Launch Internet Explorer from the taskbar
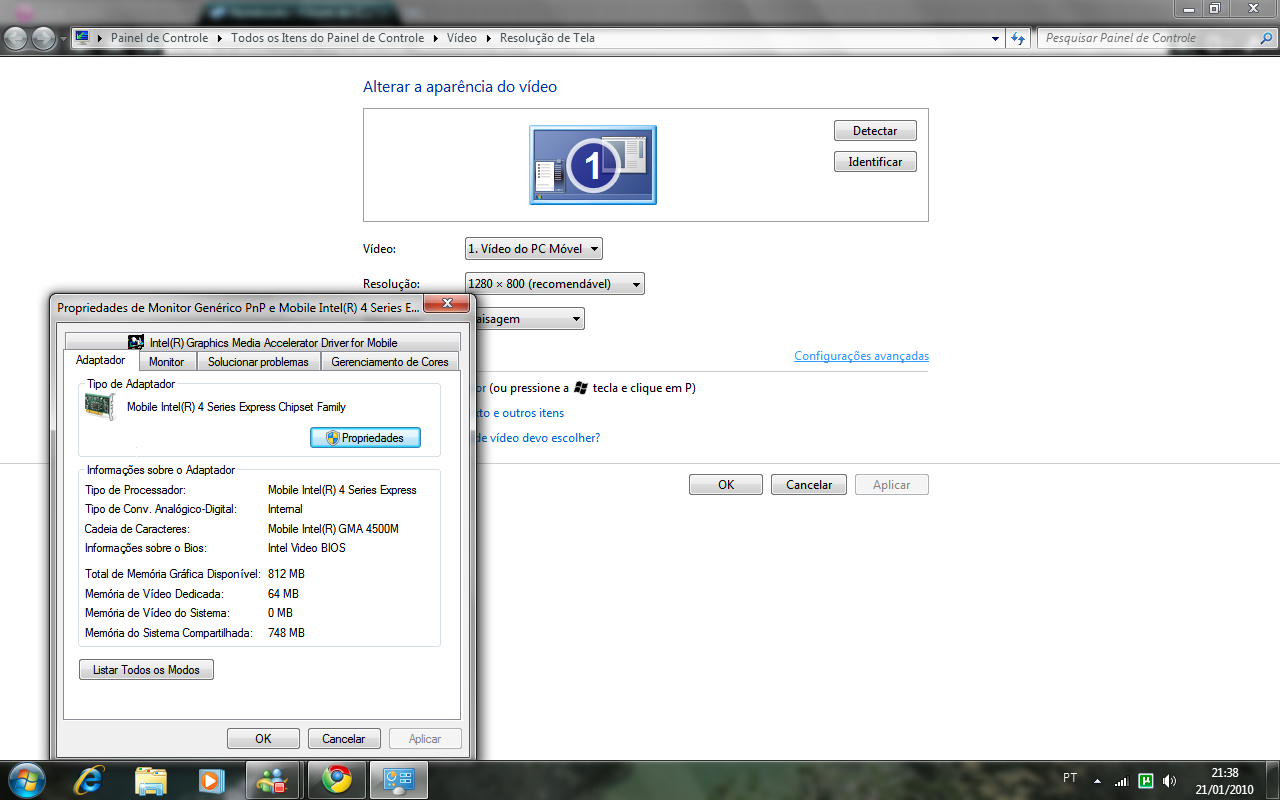Viewport: 1280px width, 800px height. (x=89, y=780)
